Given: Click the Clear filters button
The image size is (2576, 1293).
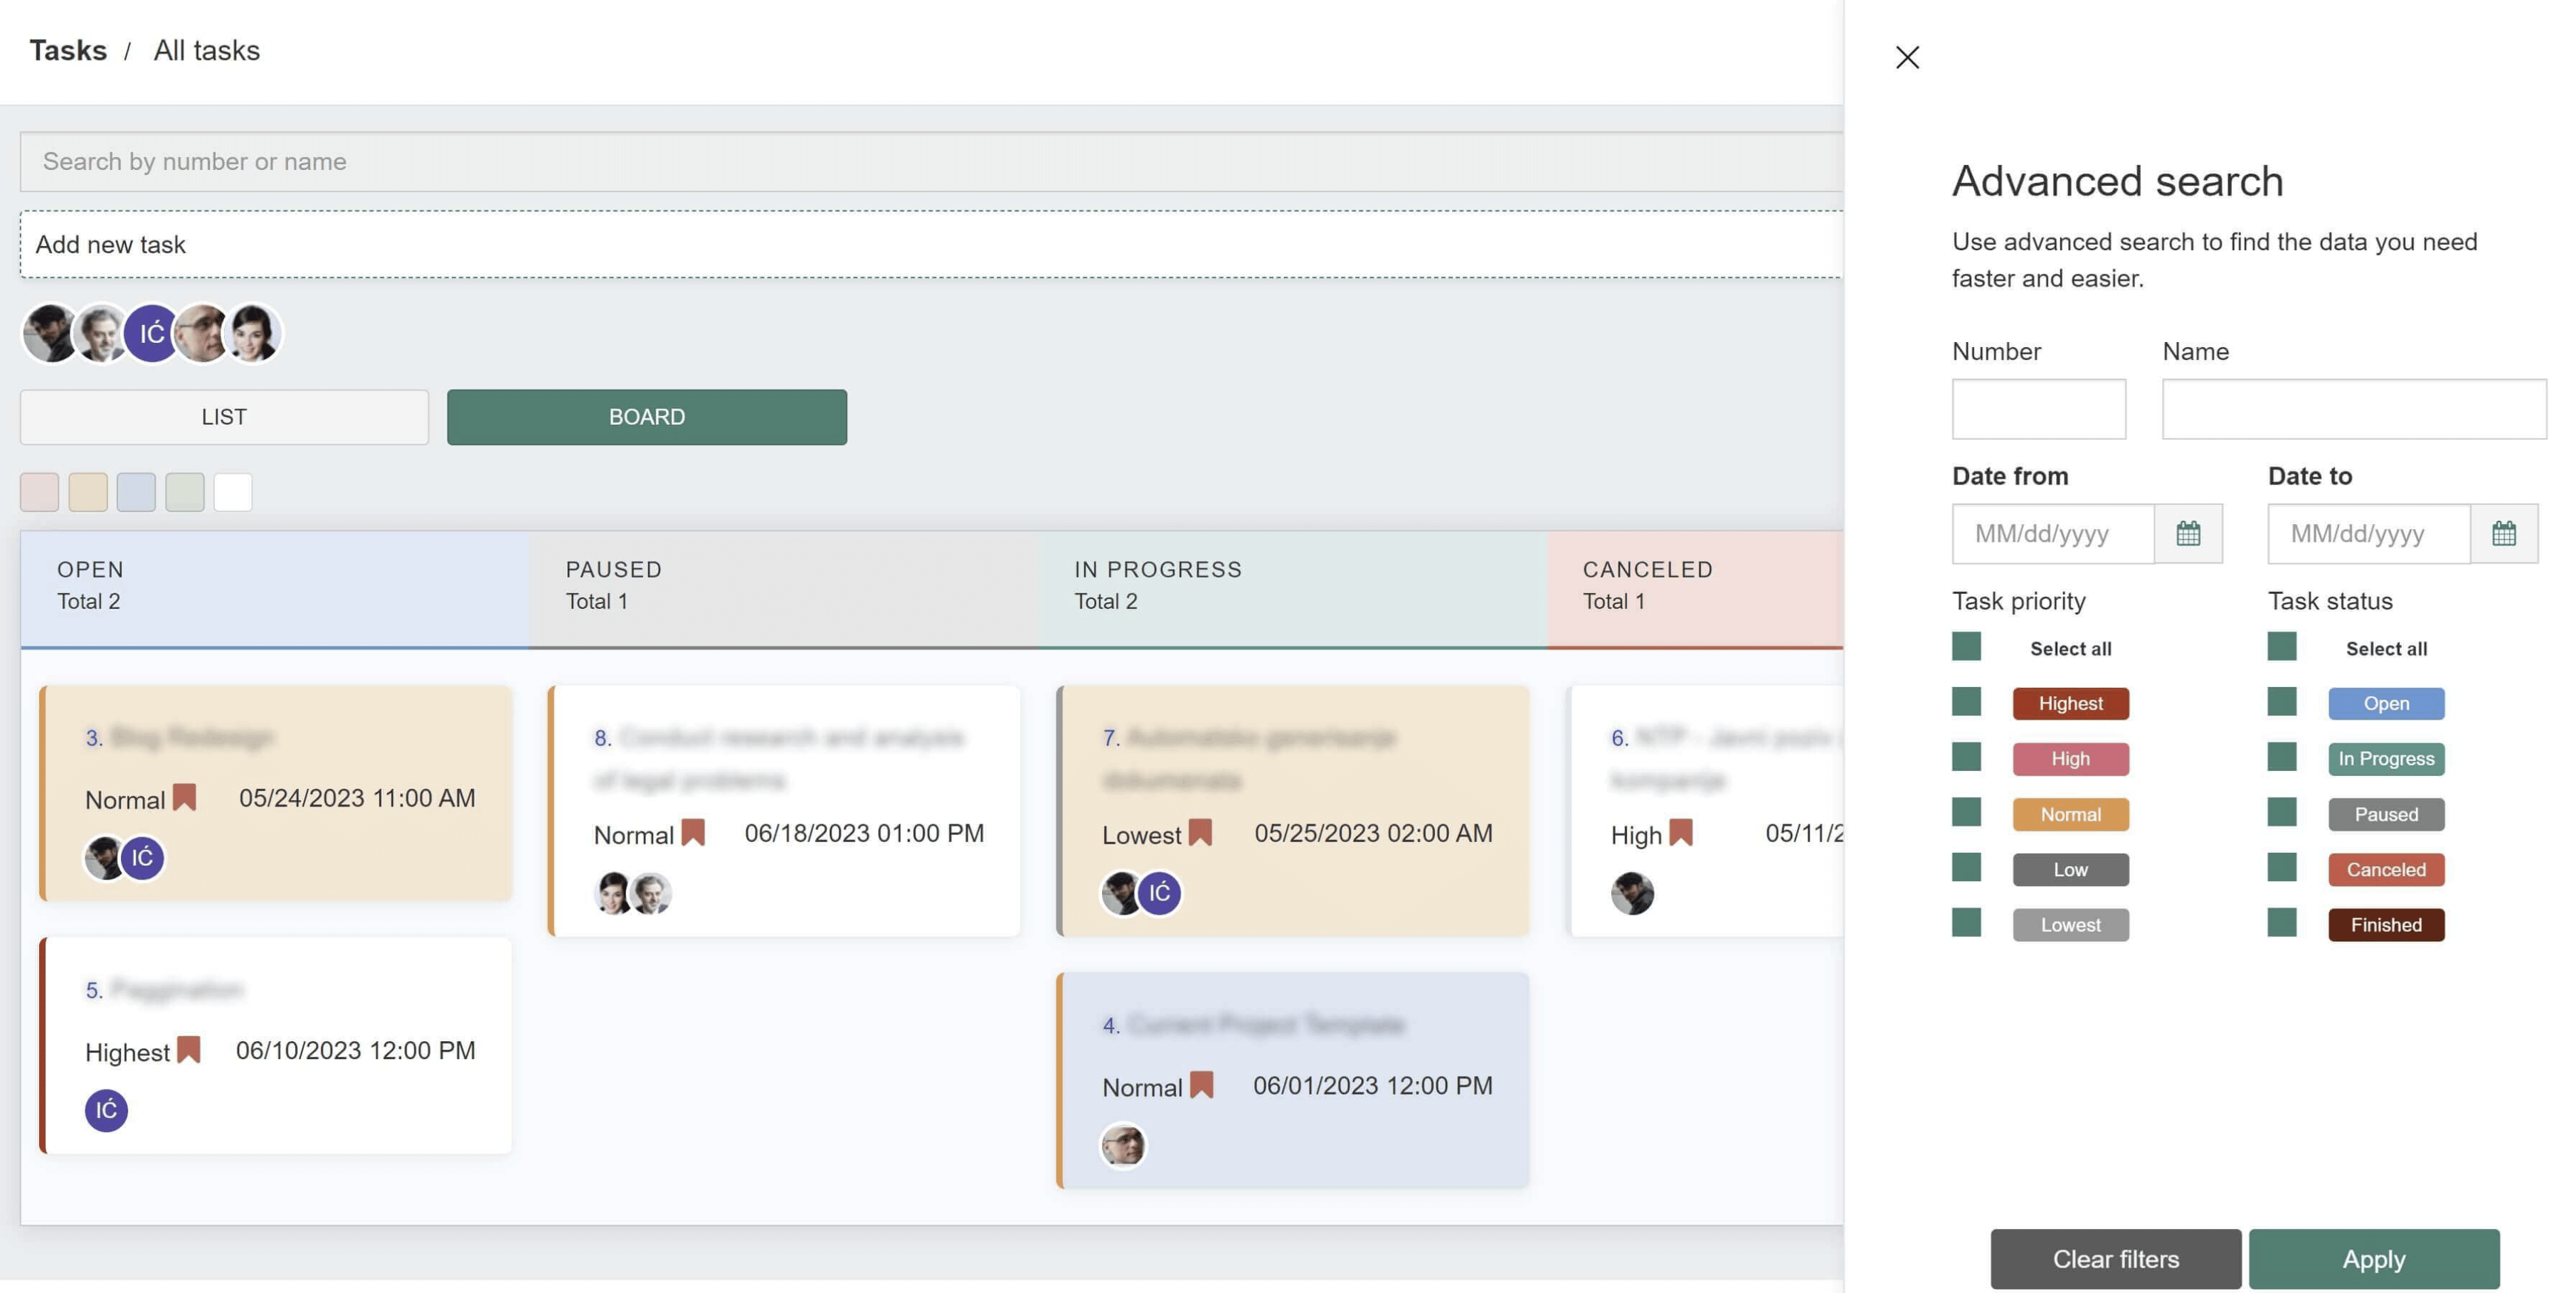Looking at the screenshot, I should pos(2115,1258).
